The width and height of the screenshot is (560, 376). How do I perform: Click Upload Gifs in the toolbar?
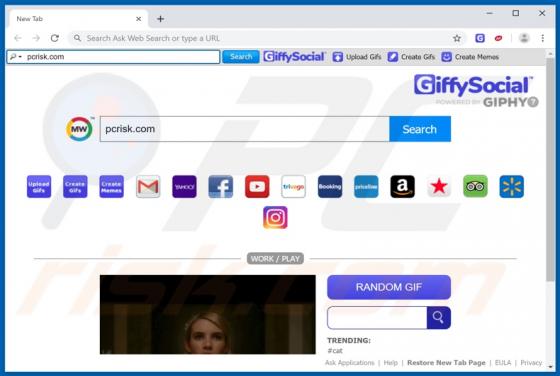(357, 57)
